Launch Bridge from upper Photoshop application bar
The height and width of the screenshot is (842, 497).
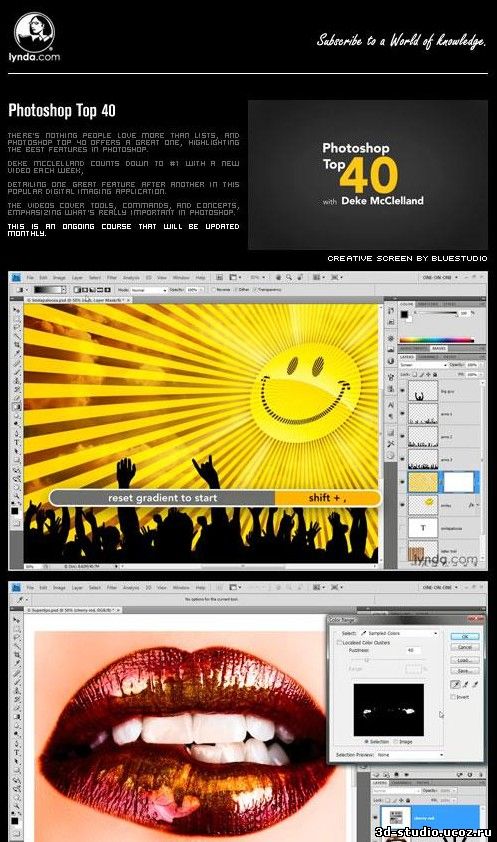[x=220, y=277]
